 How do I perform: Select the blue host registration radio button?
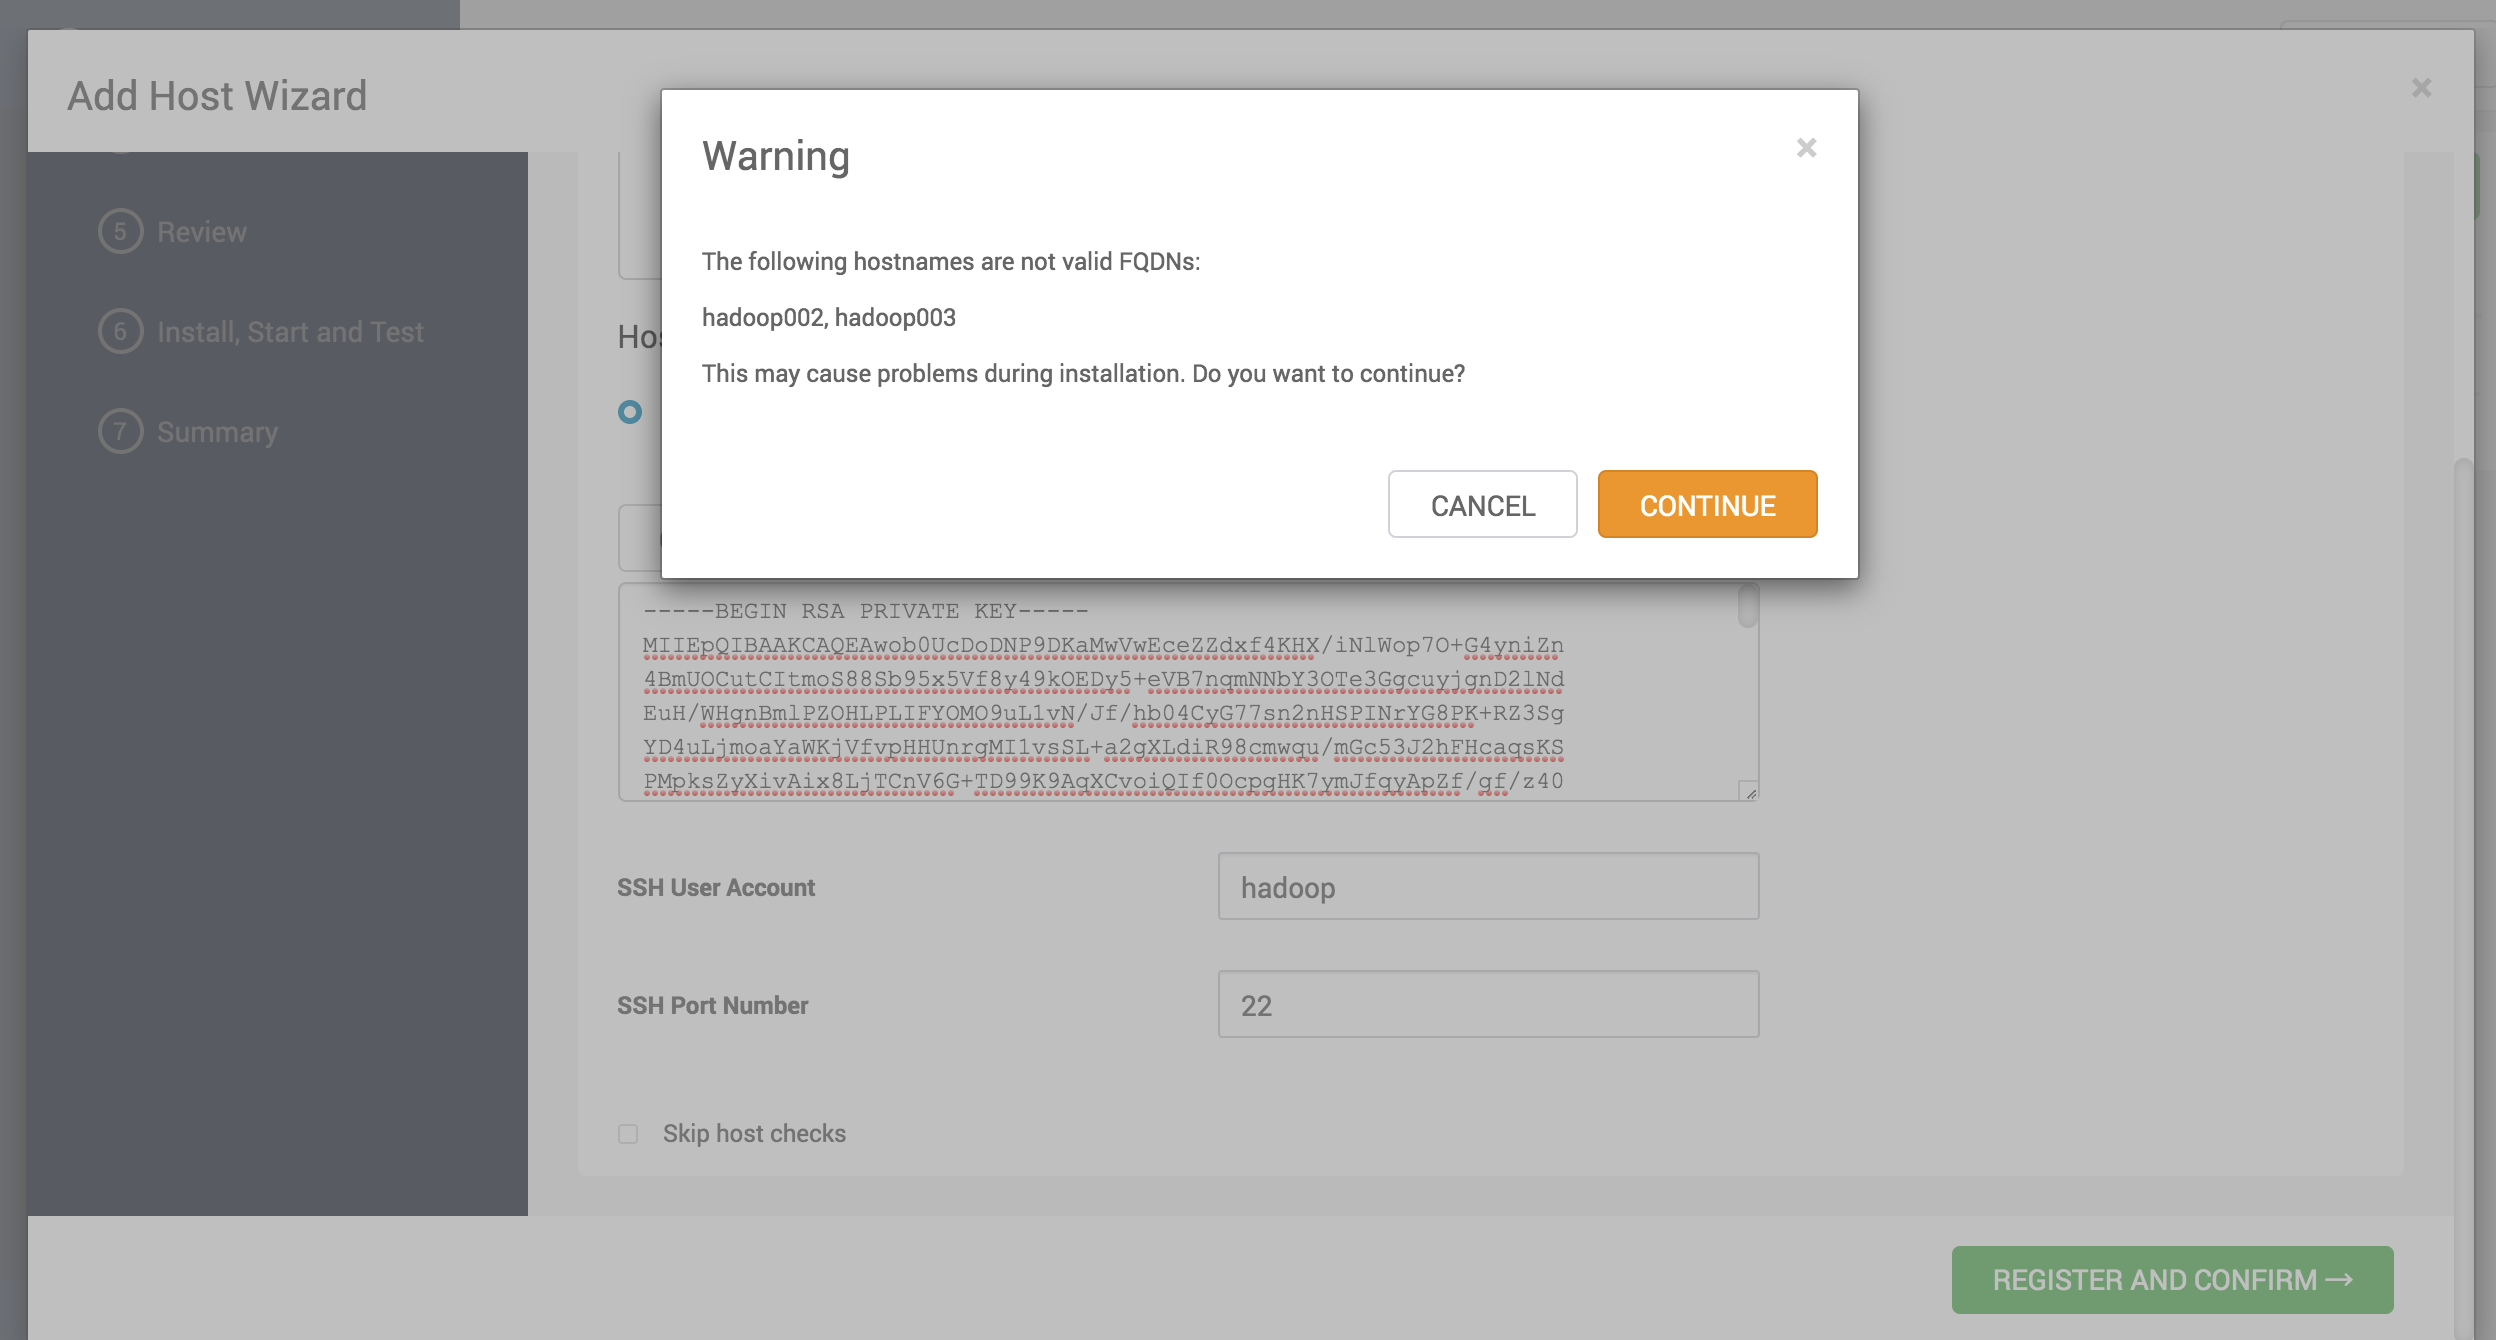tap(630, 412)
